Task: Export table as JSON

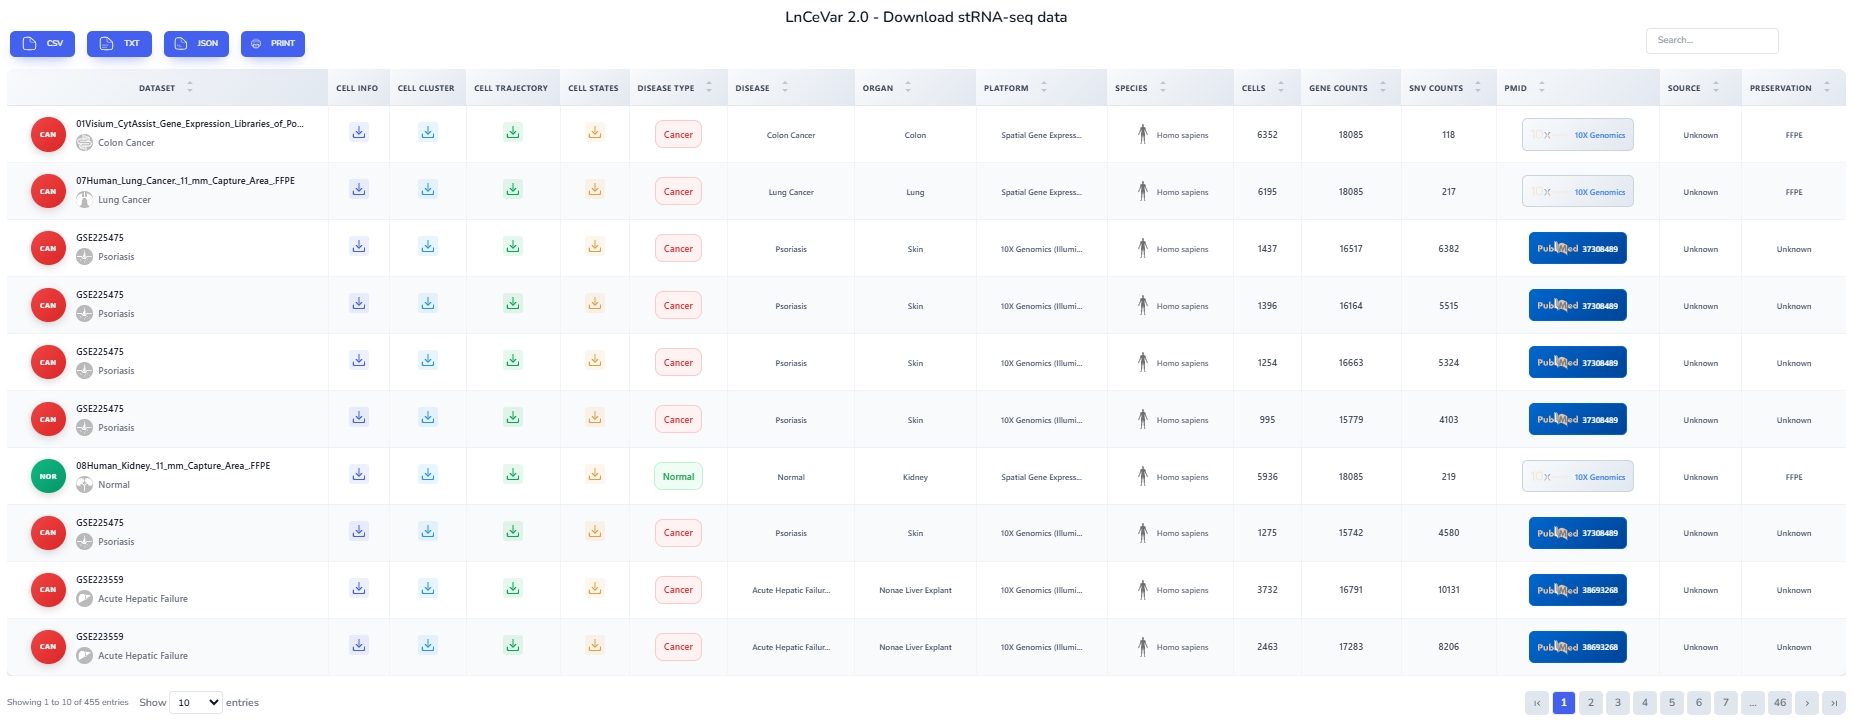Action: click(196, 44)
